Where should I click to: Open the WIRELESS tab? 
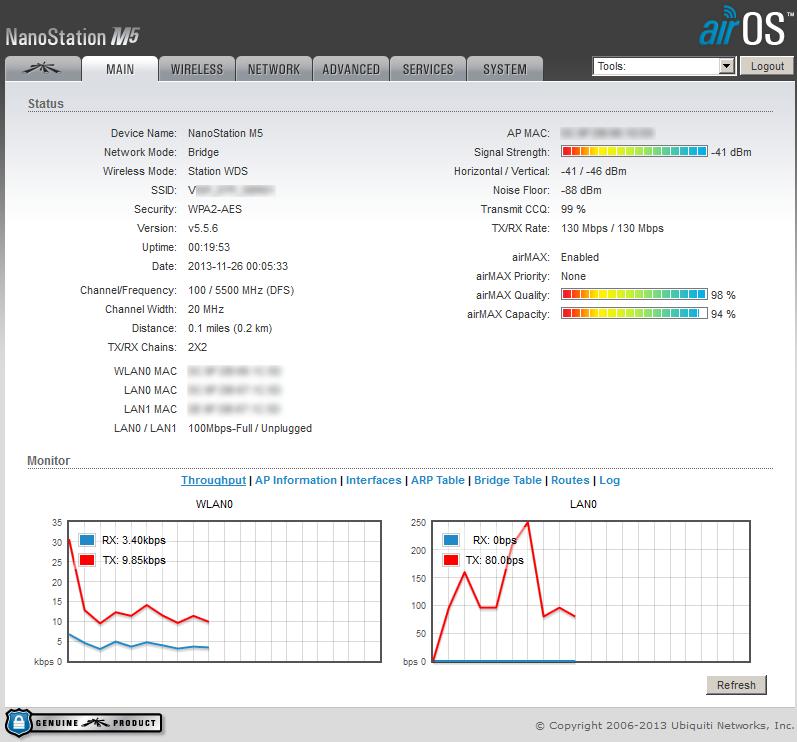click(x=197, y=69)
